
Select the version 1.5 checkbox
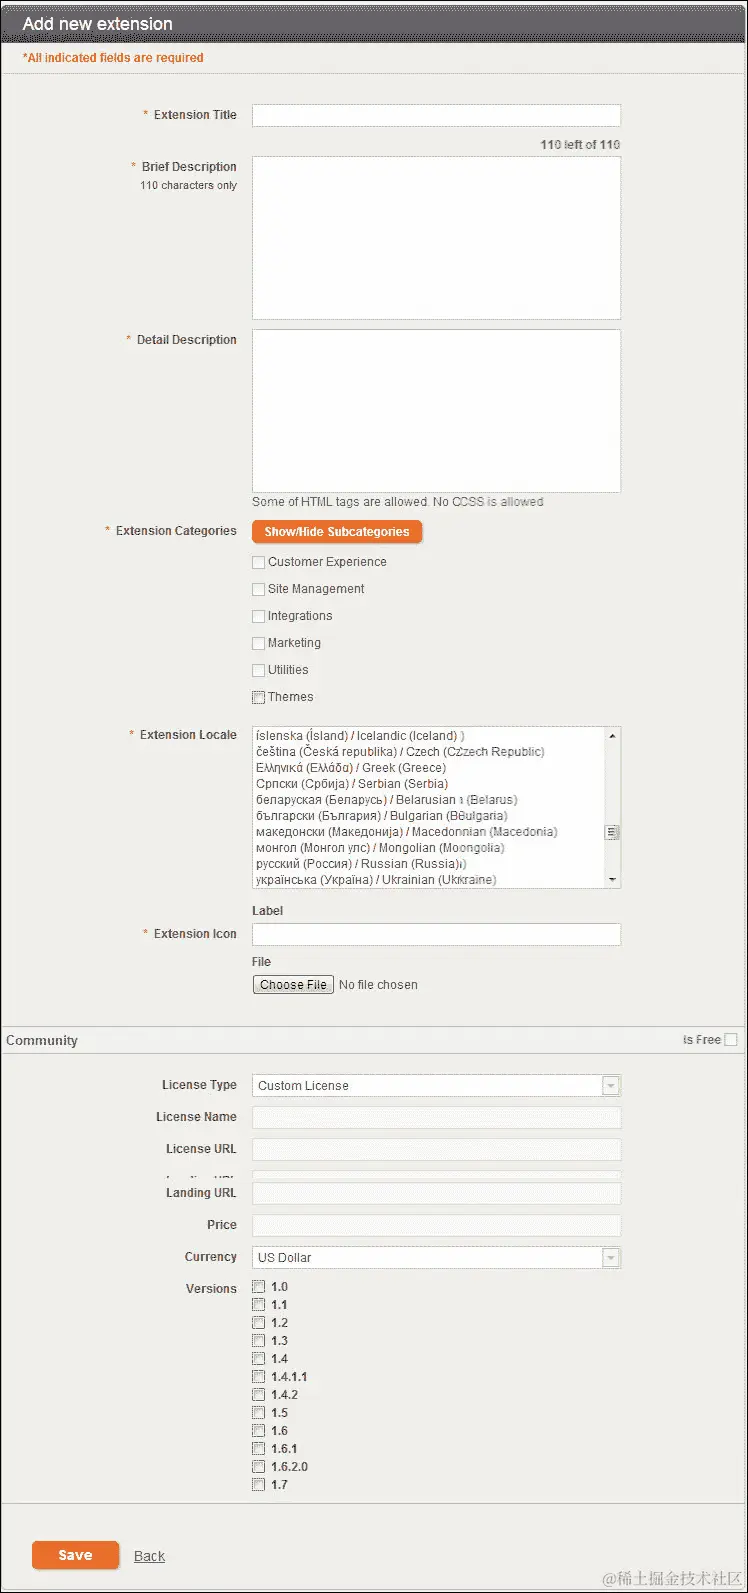[259, 1413]
